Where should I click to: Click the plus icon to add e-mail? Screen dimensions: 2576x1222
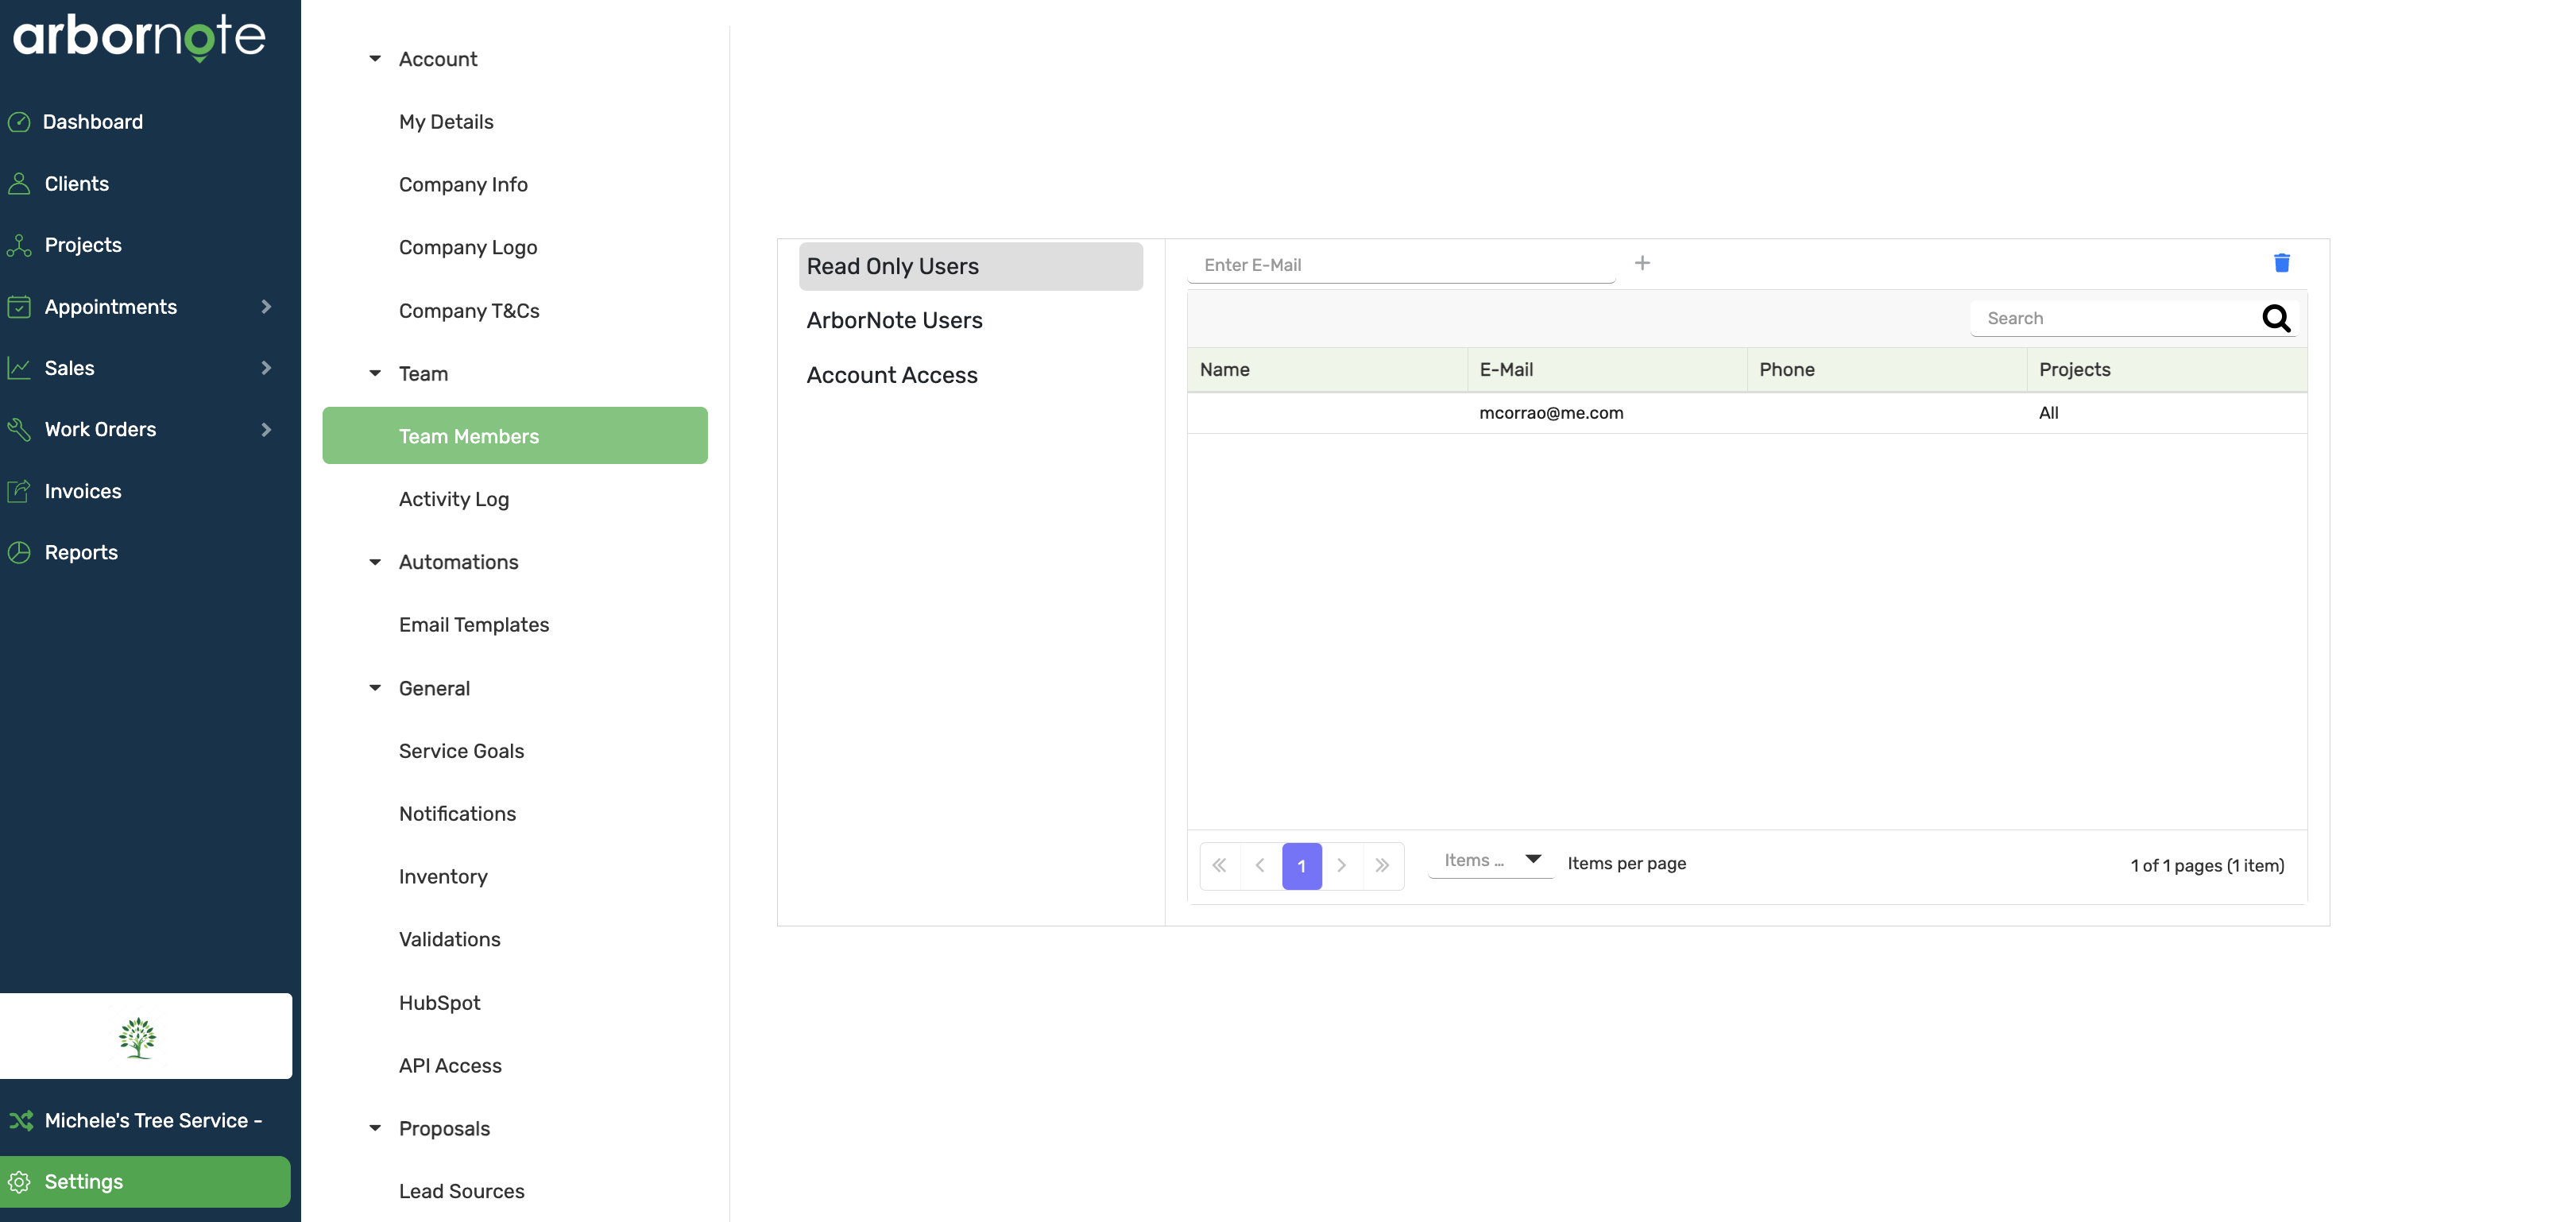[1642, 263]
